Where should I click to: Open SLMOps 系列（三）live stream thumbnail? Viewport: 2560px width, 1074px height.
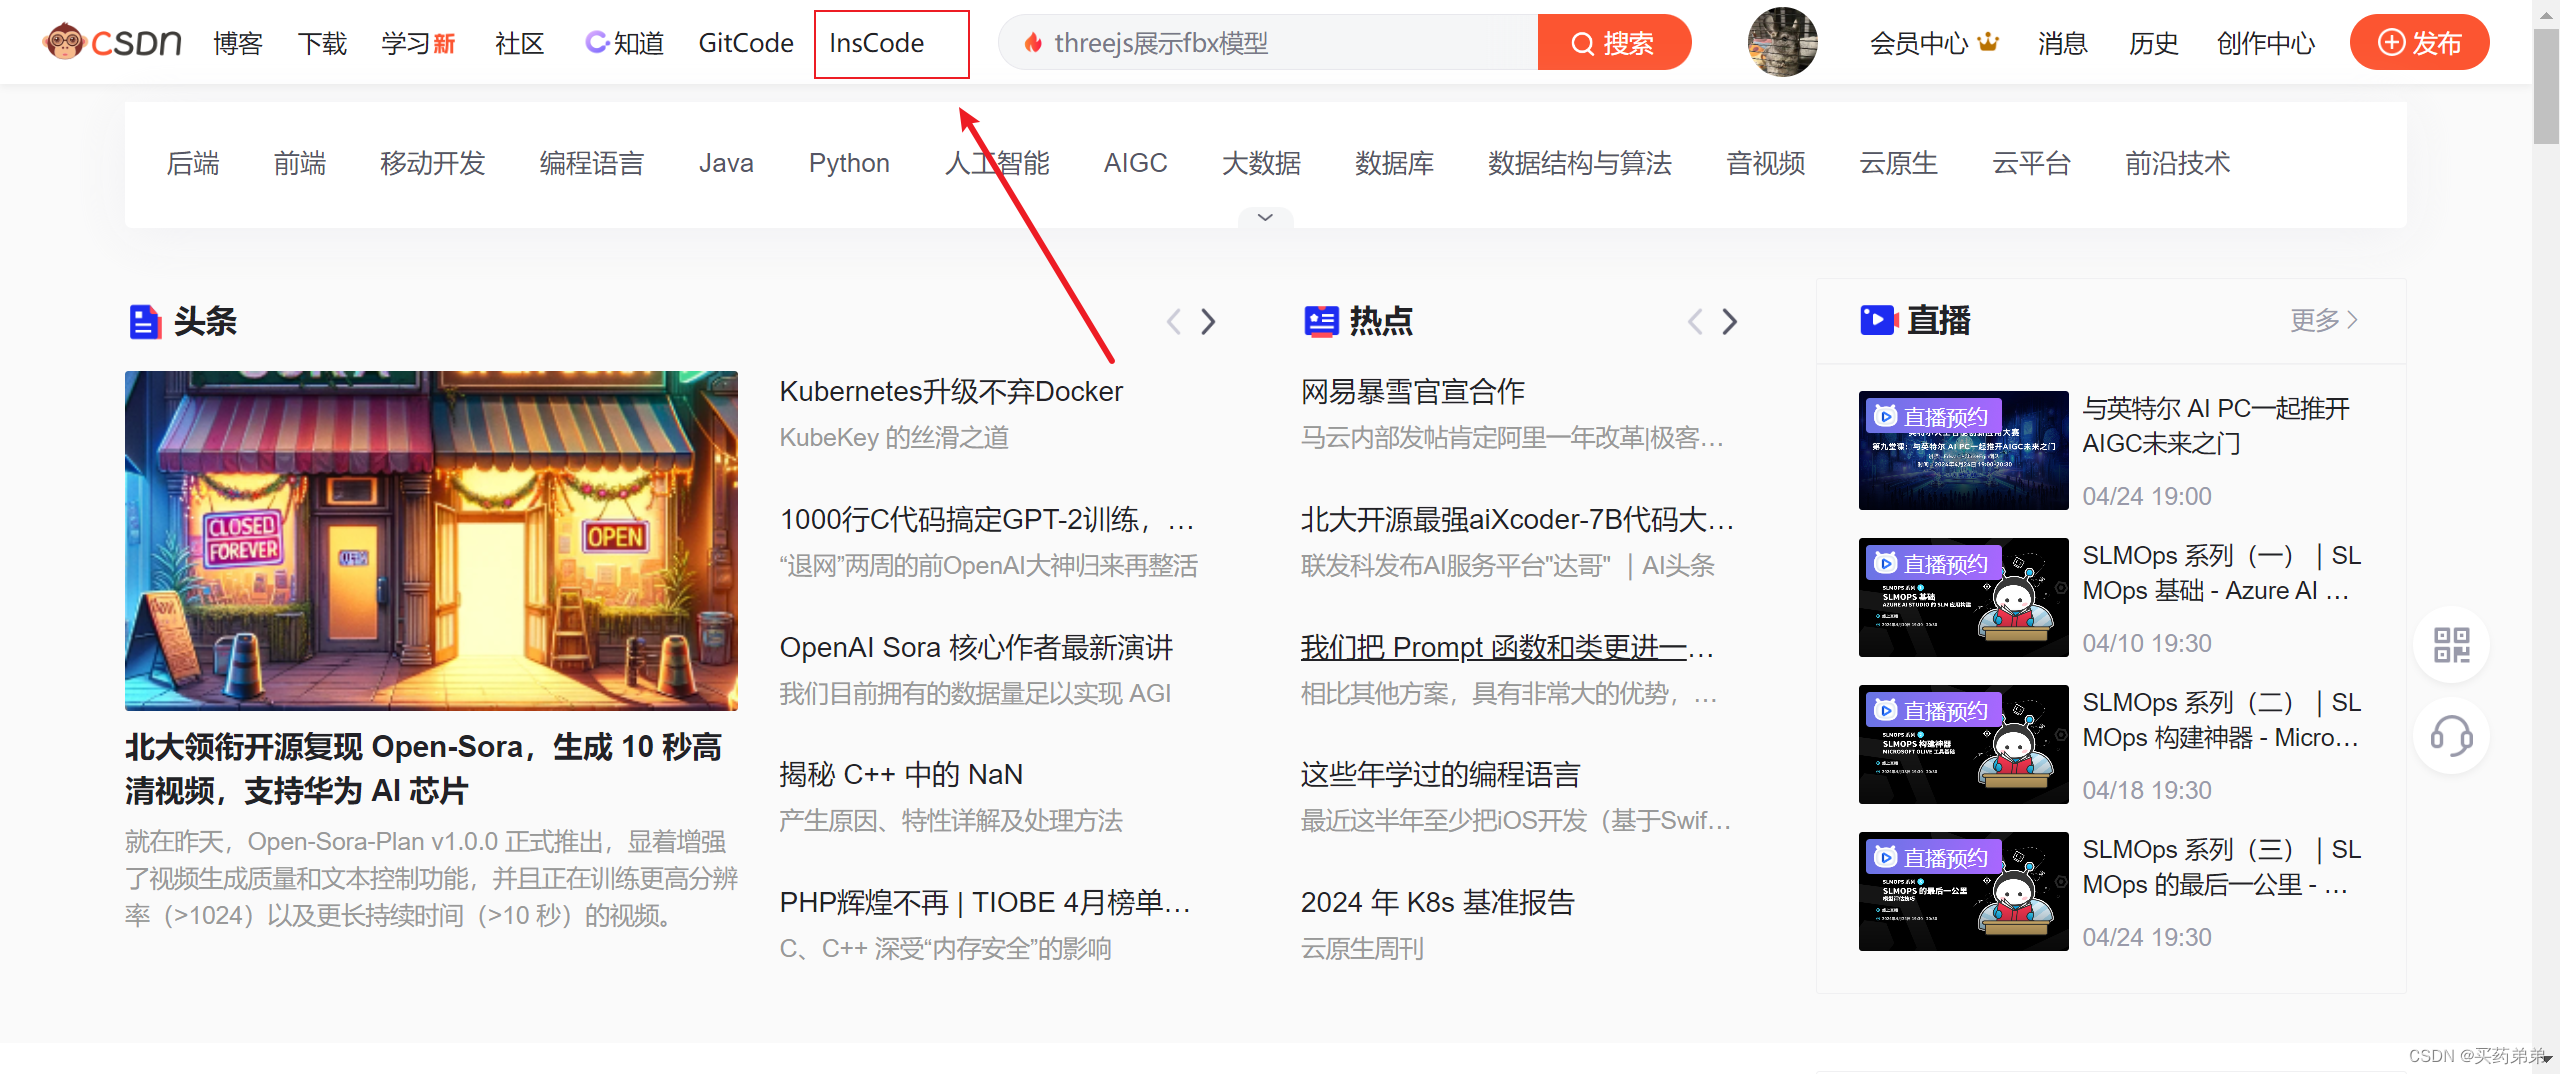point(1963,891)
